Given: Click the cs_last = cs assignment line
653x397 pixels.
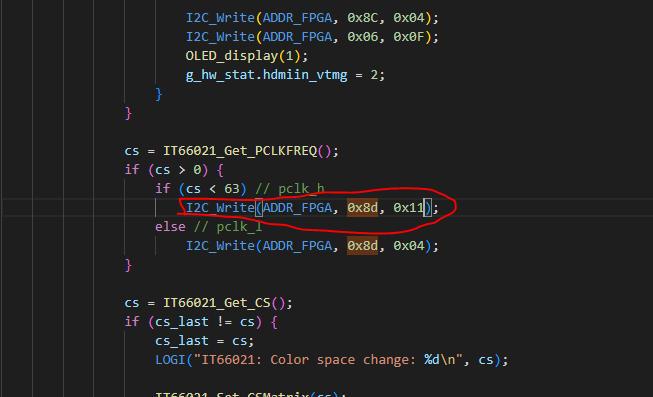Looking at the screenshot, I should tap(204, 341).
